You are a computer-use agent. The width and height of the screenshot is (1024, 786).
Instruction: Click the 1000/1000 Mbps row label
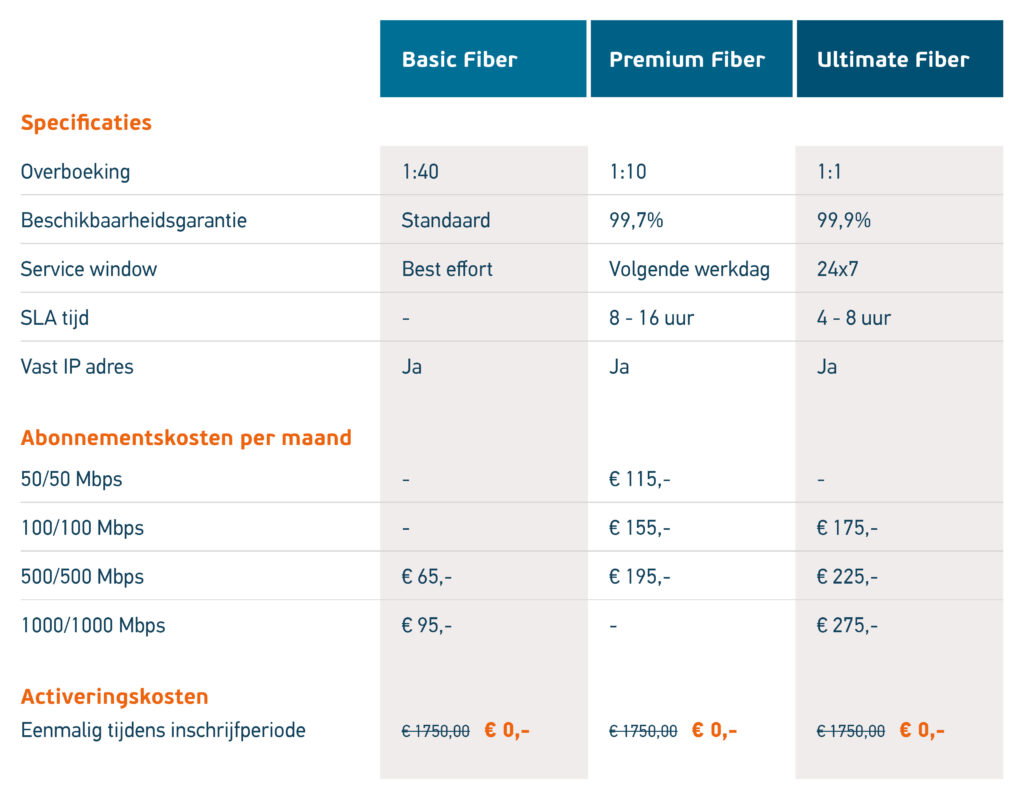tap(93, 625)
